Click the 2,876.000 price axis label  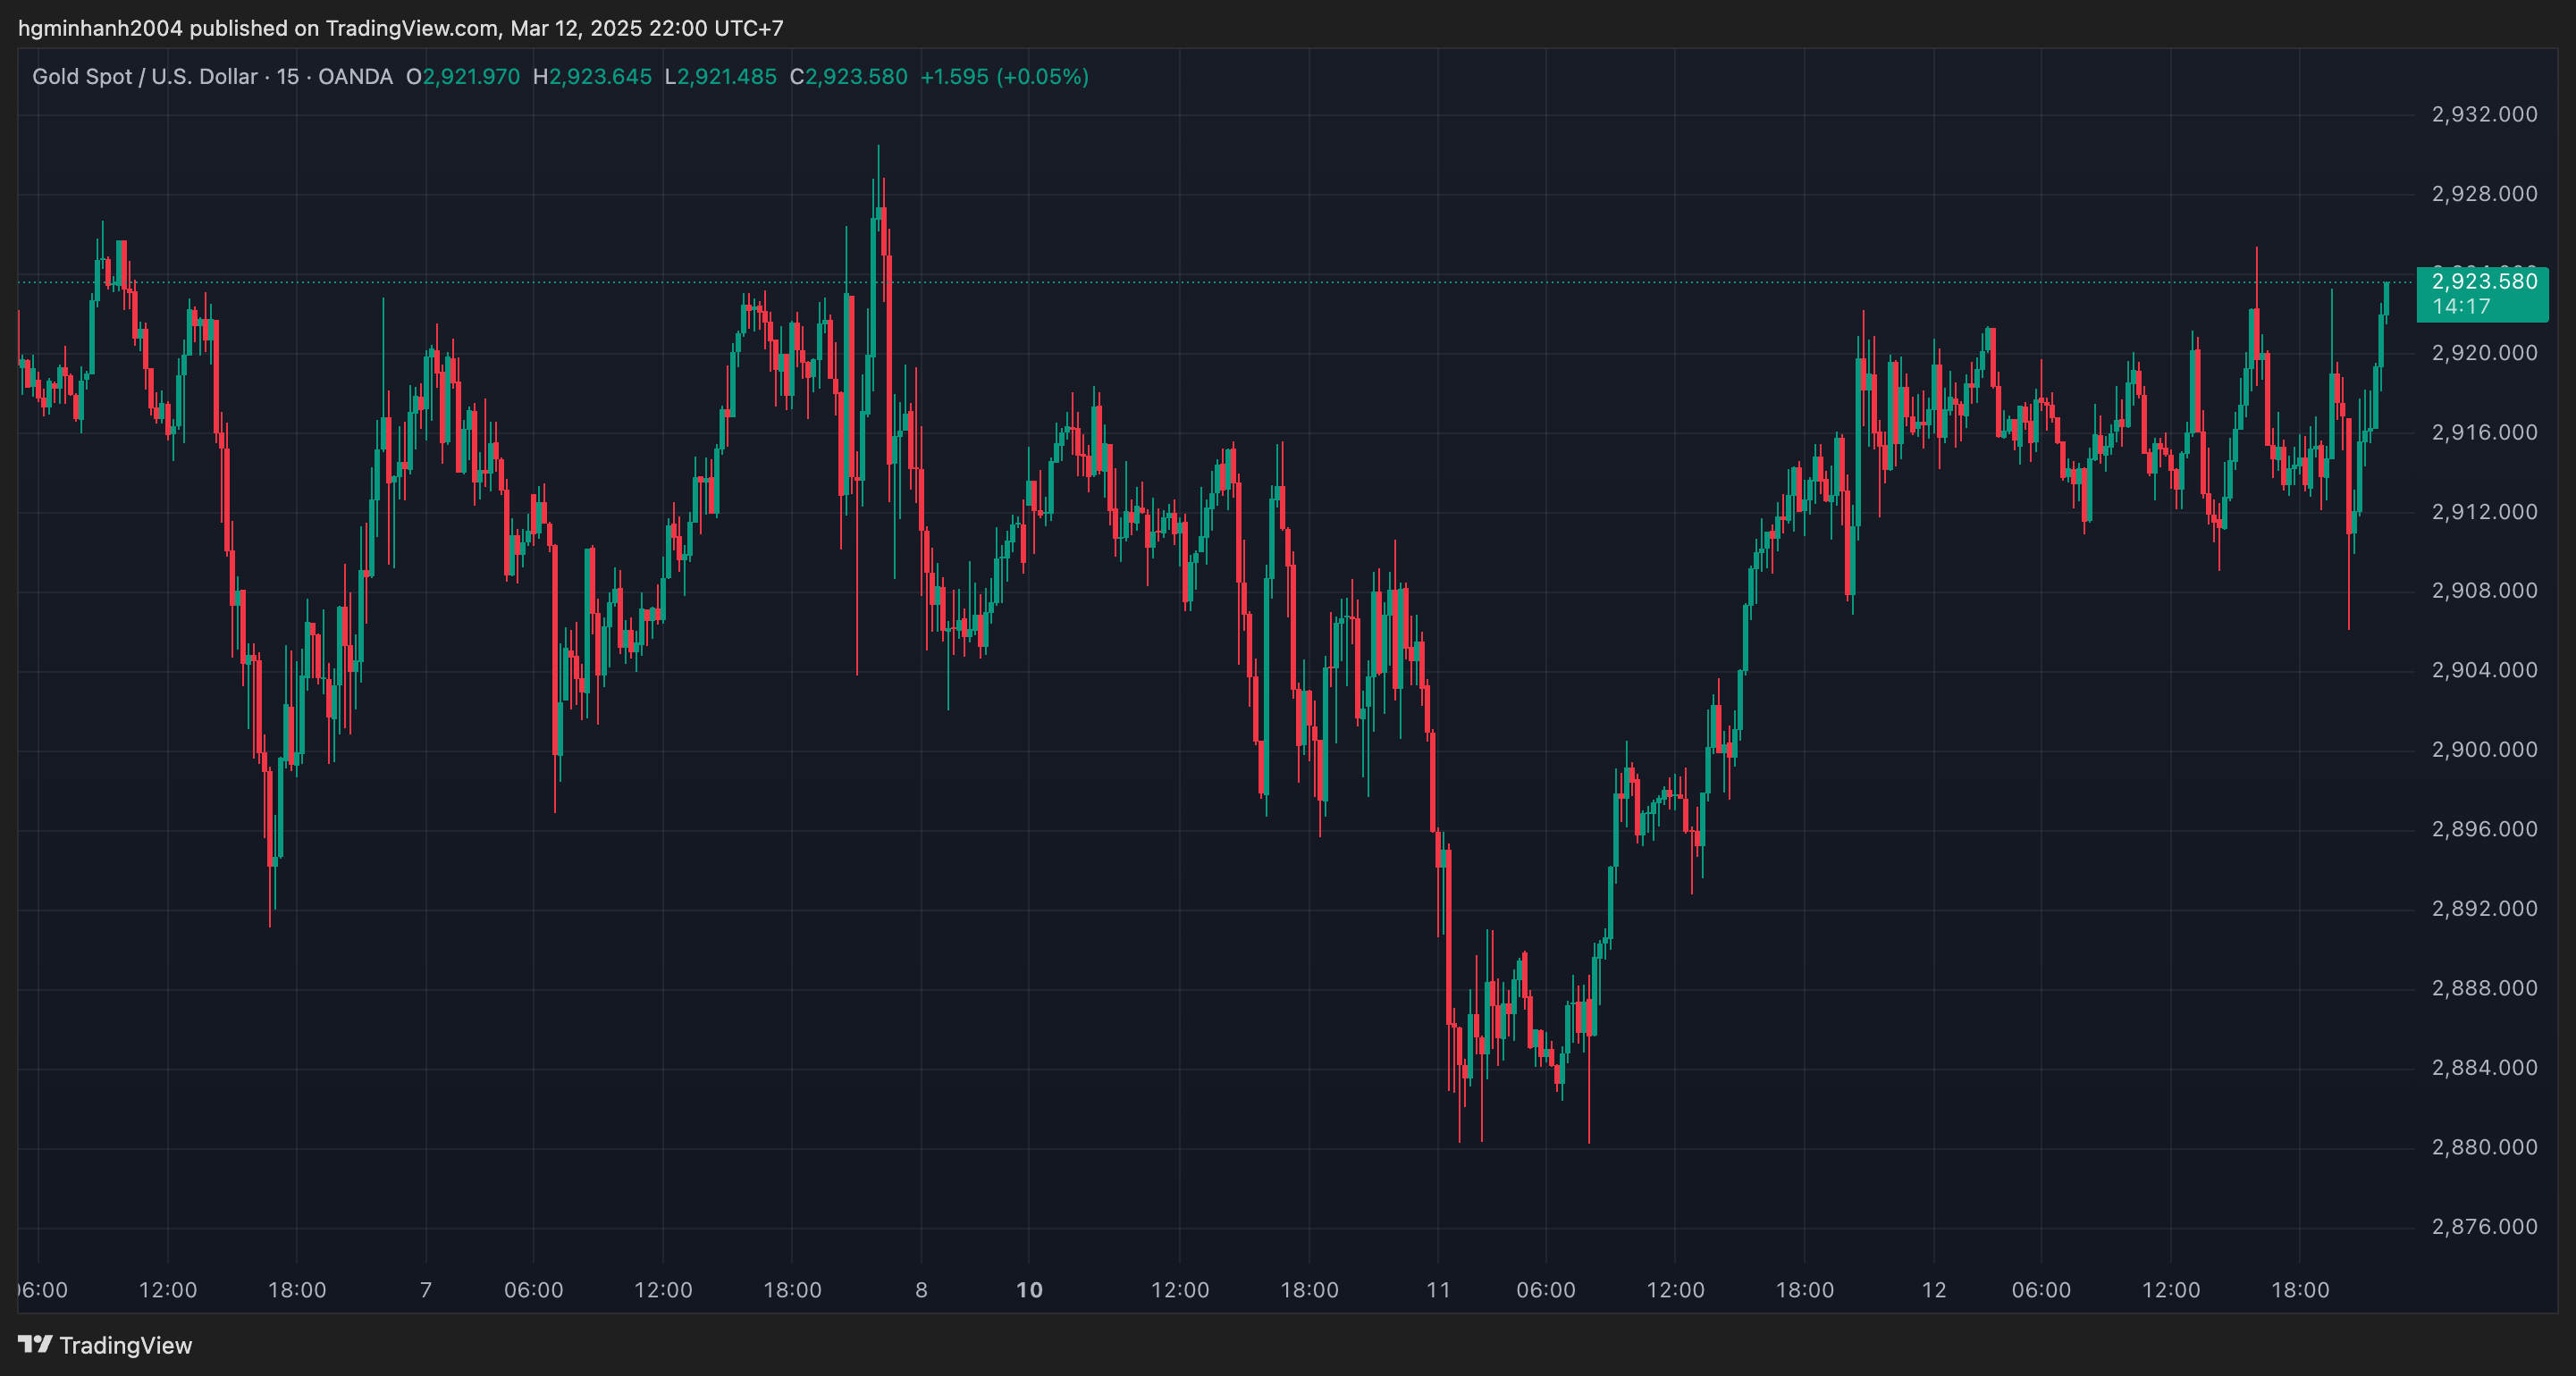[2484, 1227]
